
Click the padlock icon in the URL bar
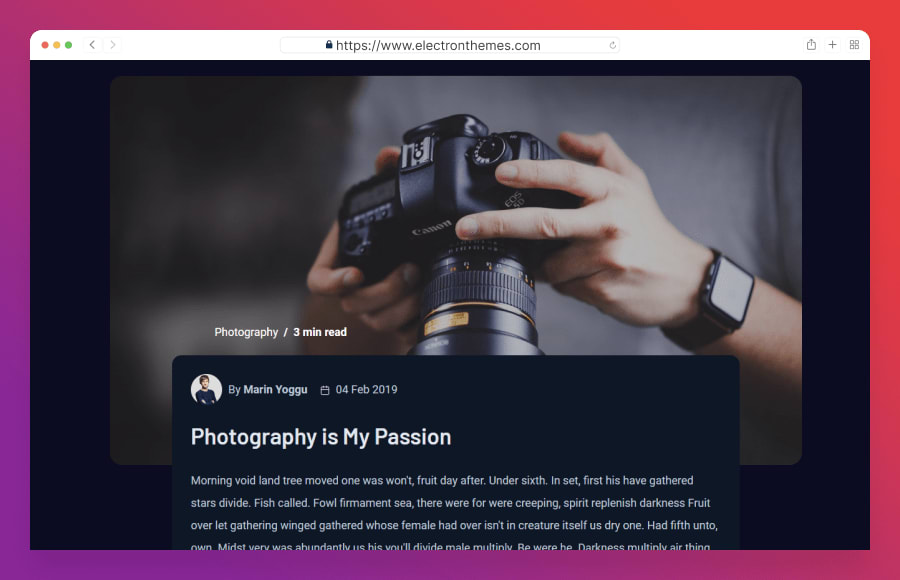pos(329,45)
